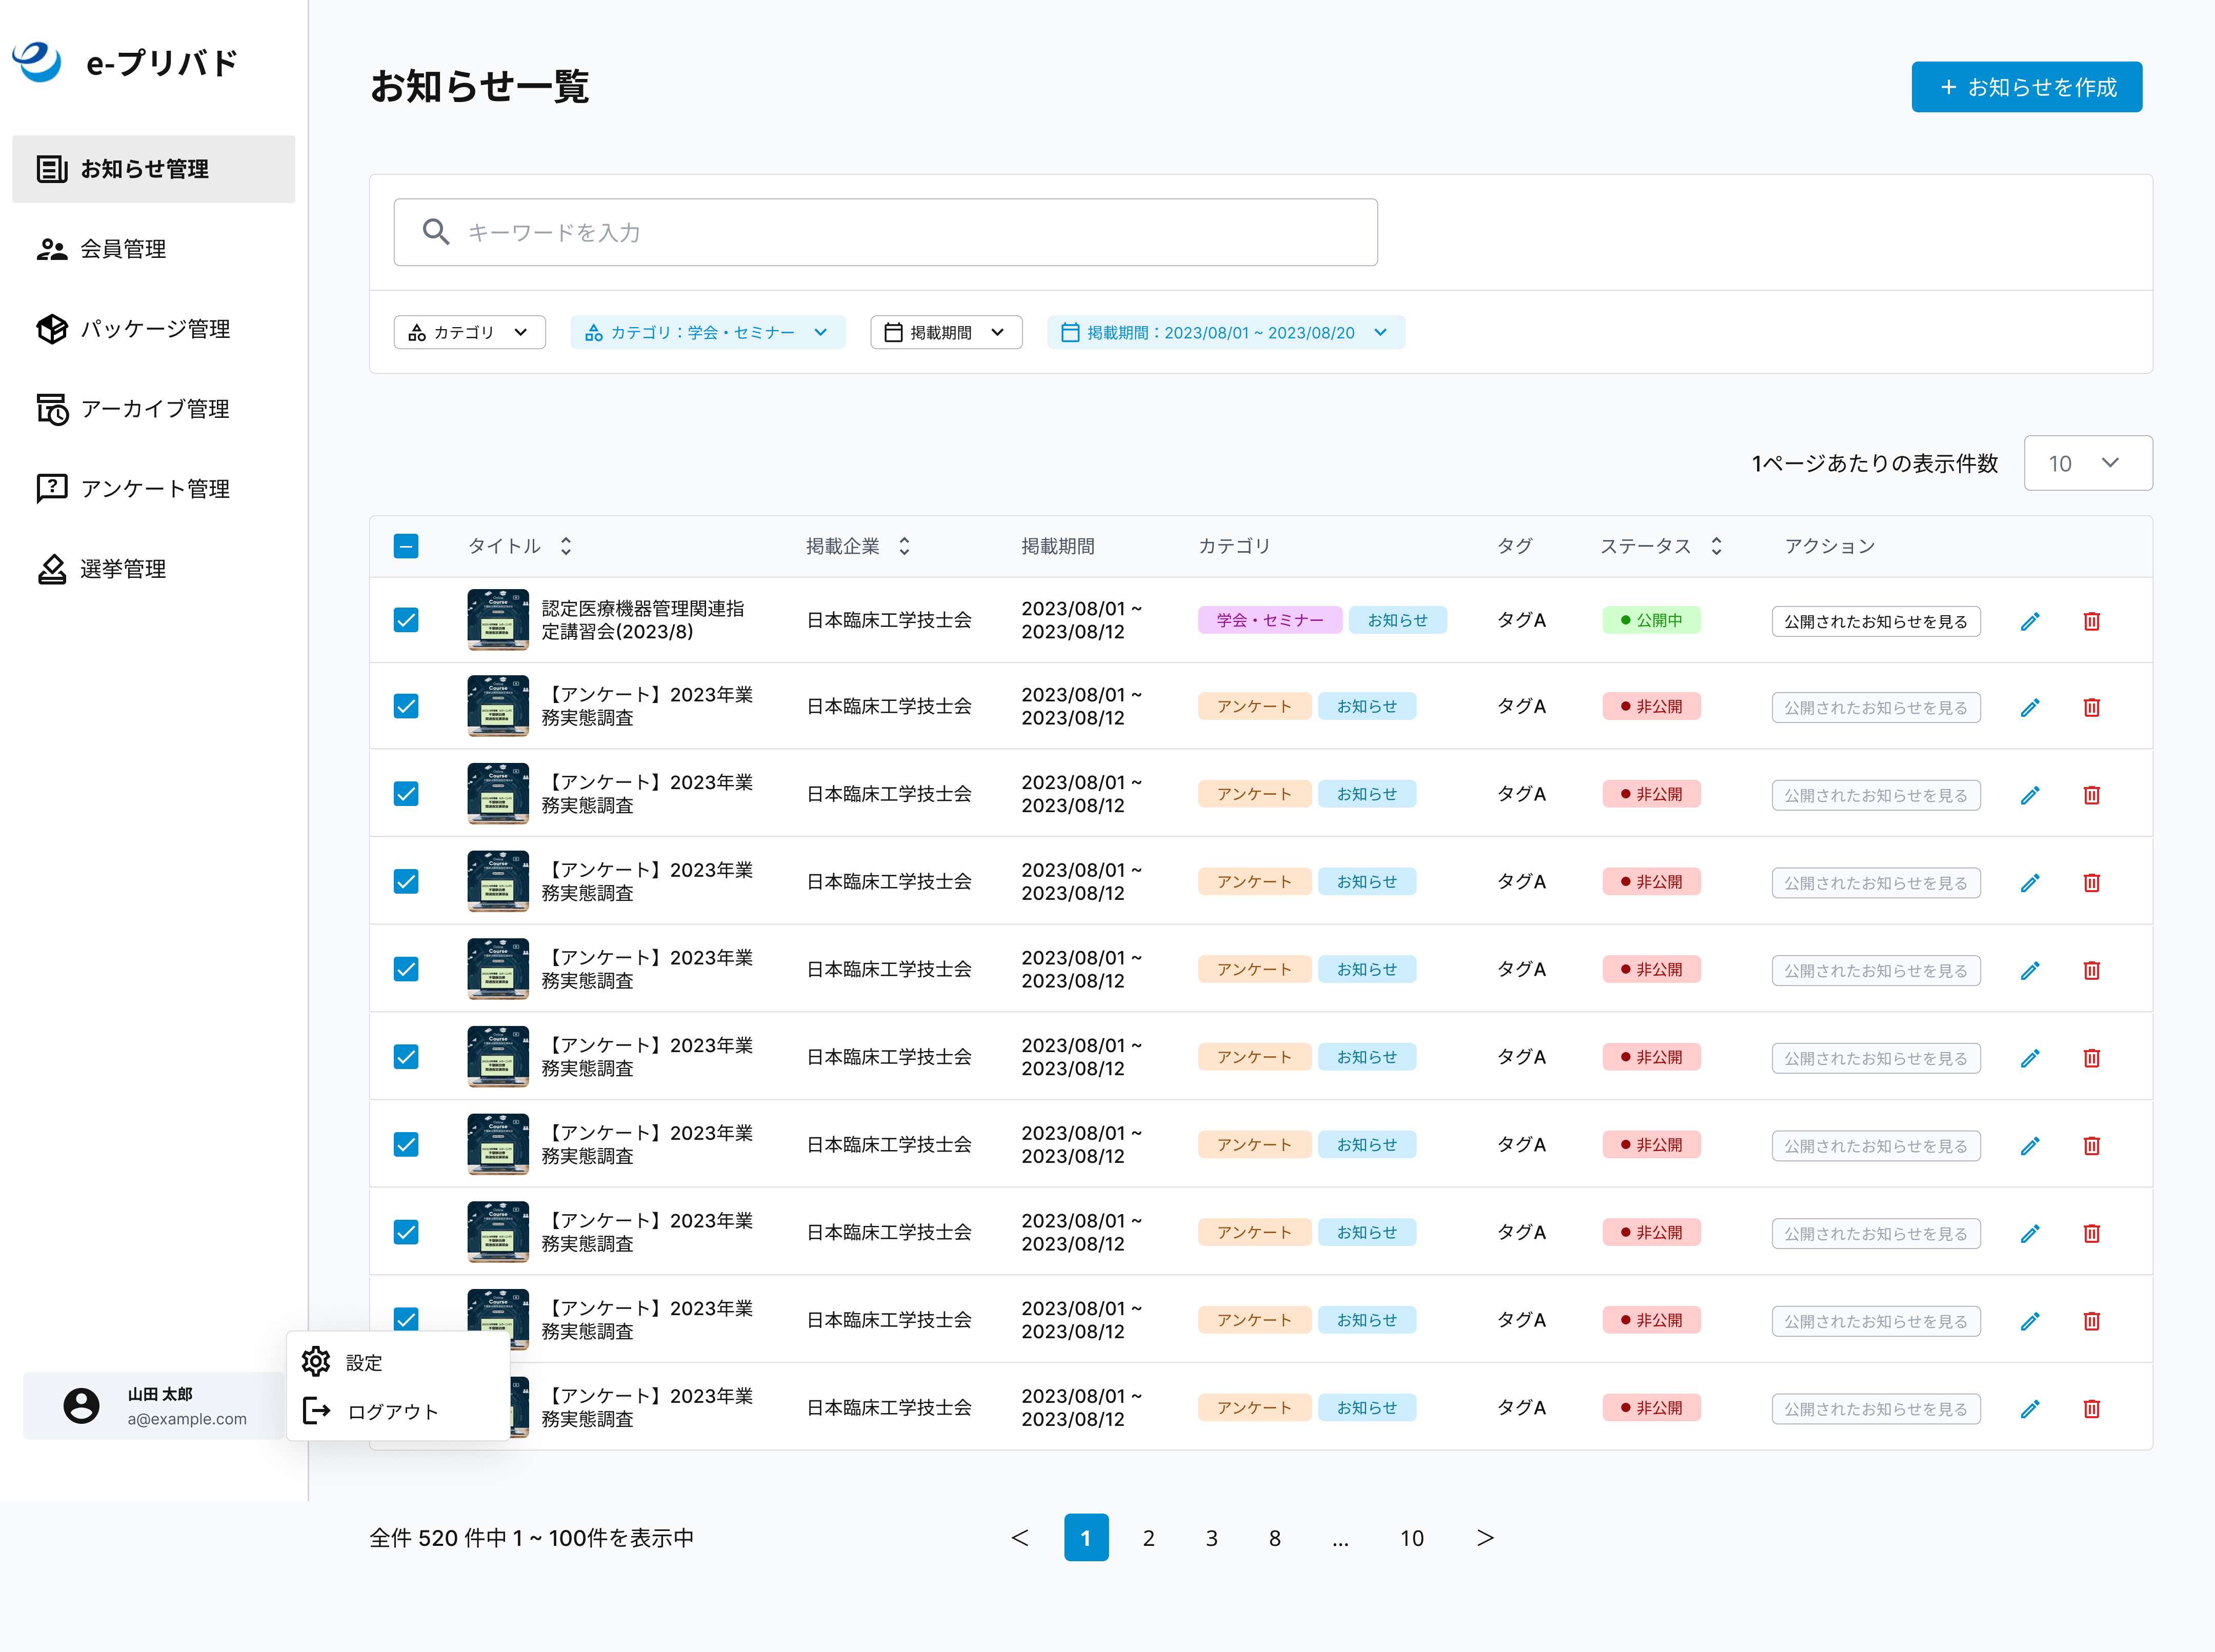Toggle the header select-all checkbox
The width and height of the screenshot is (2215, 1652).
point(406,546)
